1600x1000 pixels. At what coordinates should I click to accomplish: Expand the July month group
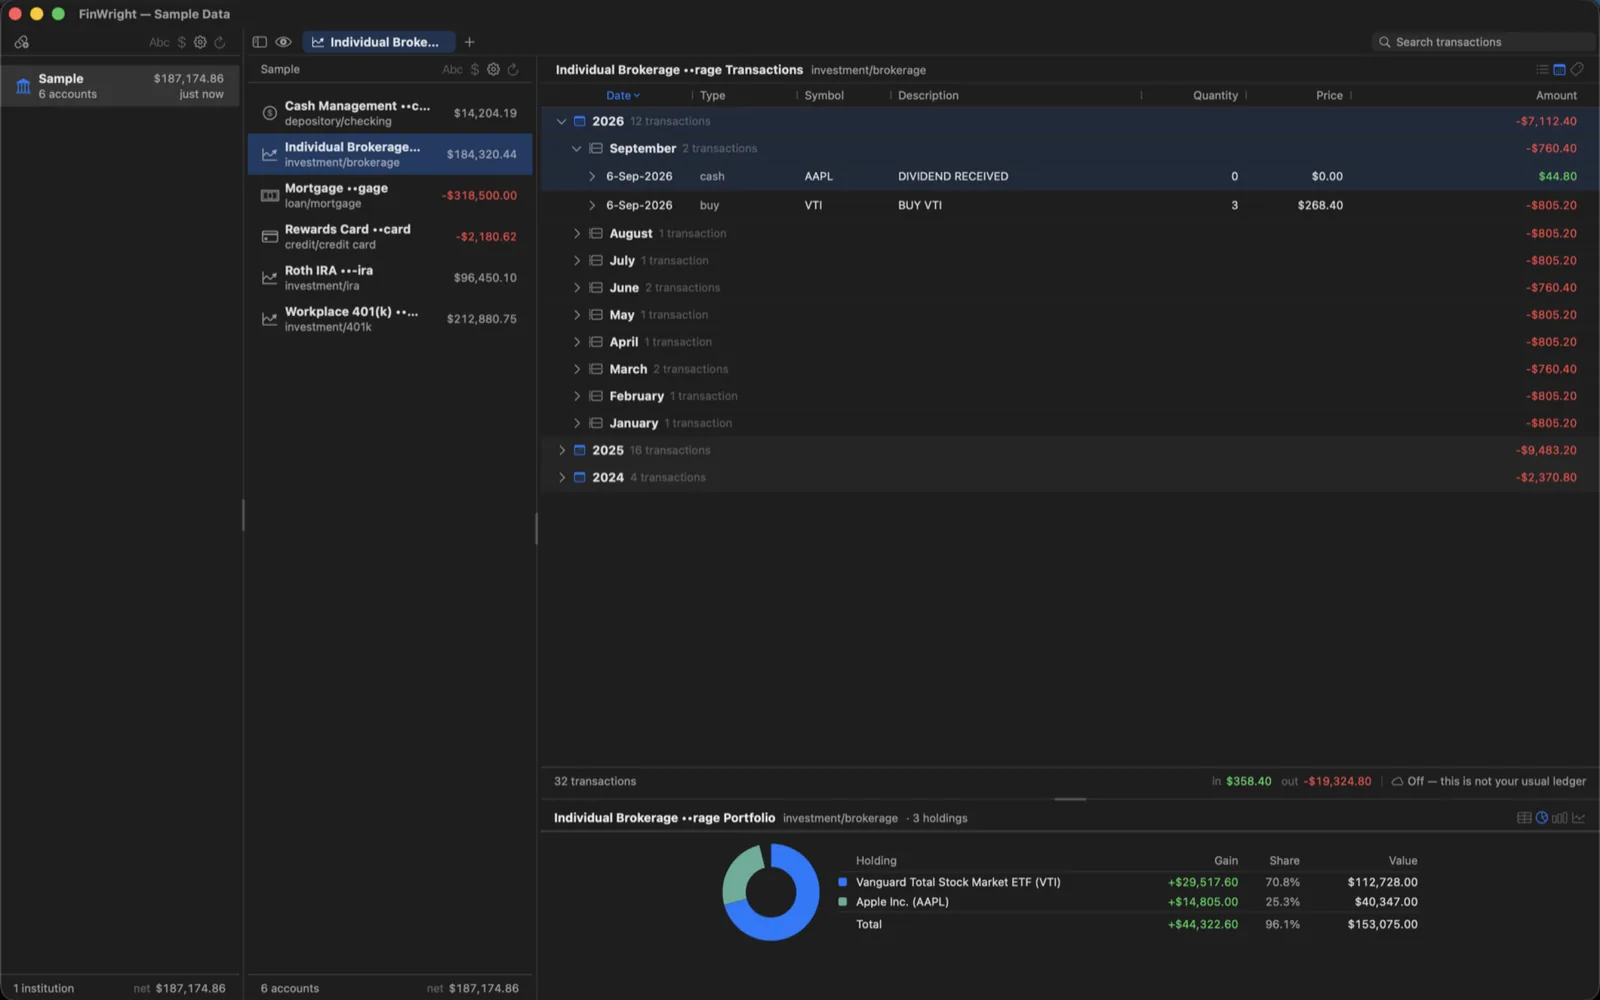tap(576, 260)
